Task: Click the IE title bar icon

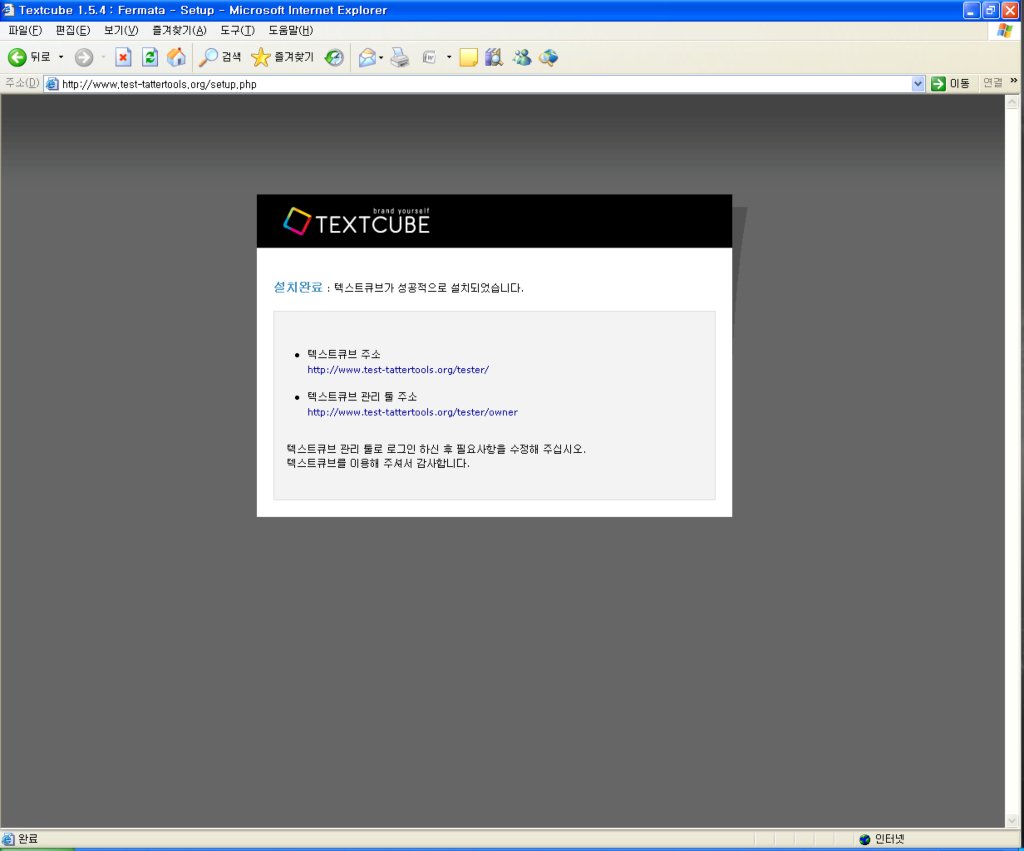Action: coord(8,10)
